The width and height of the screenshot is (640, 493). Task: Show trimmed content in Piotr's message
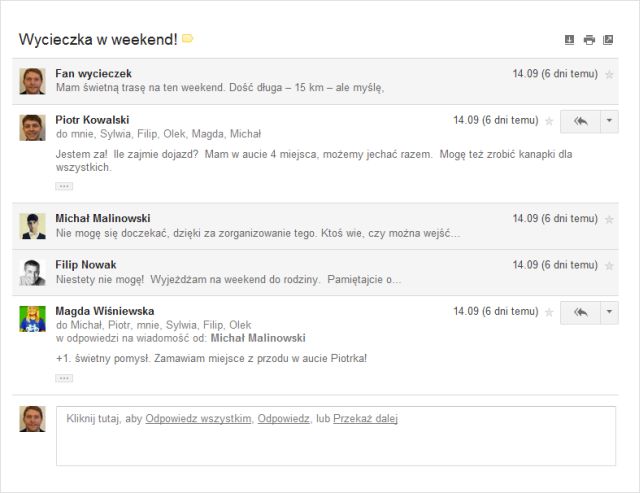[x=64, y=186]
